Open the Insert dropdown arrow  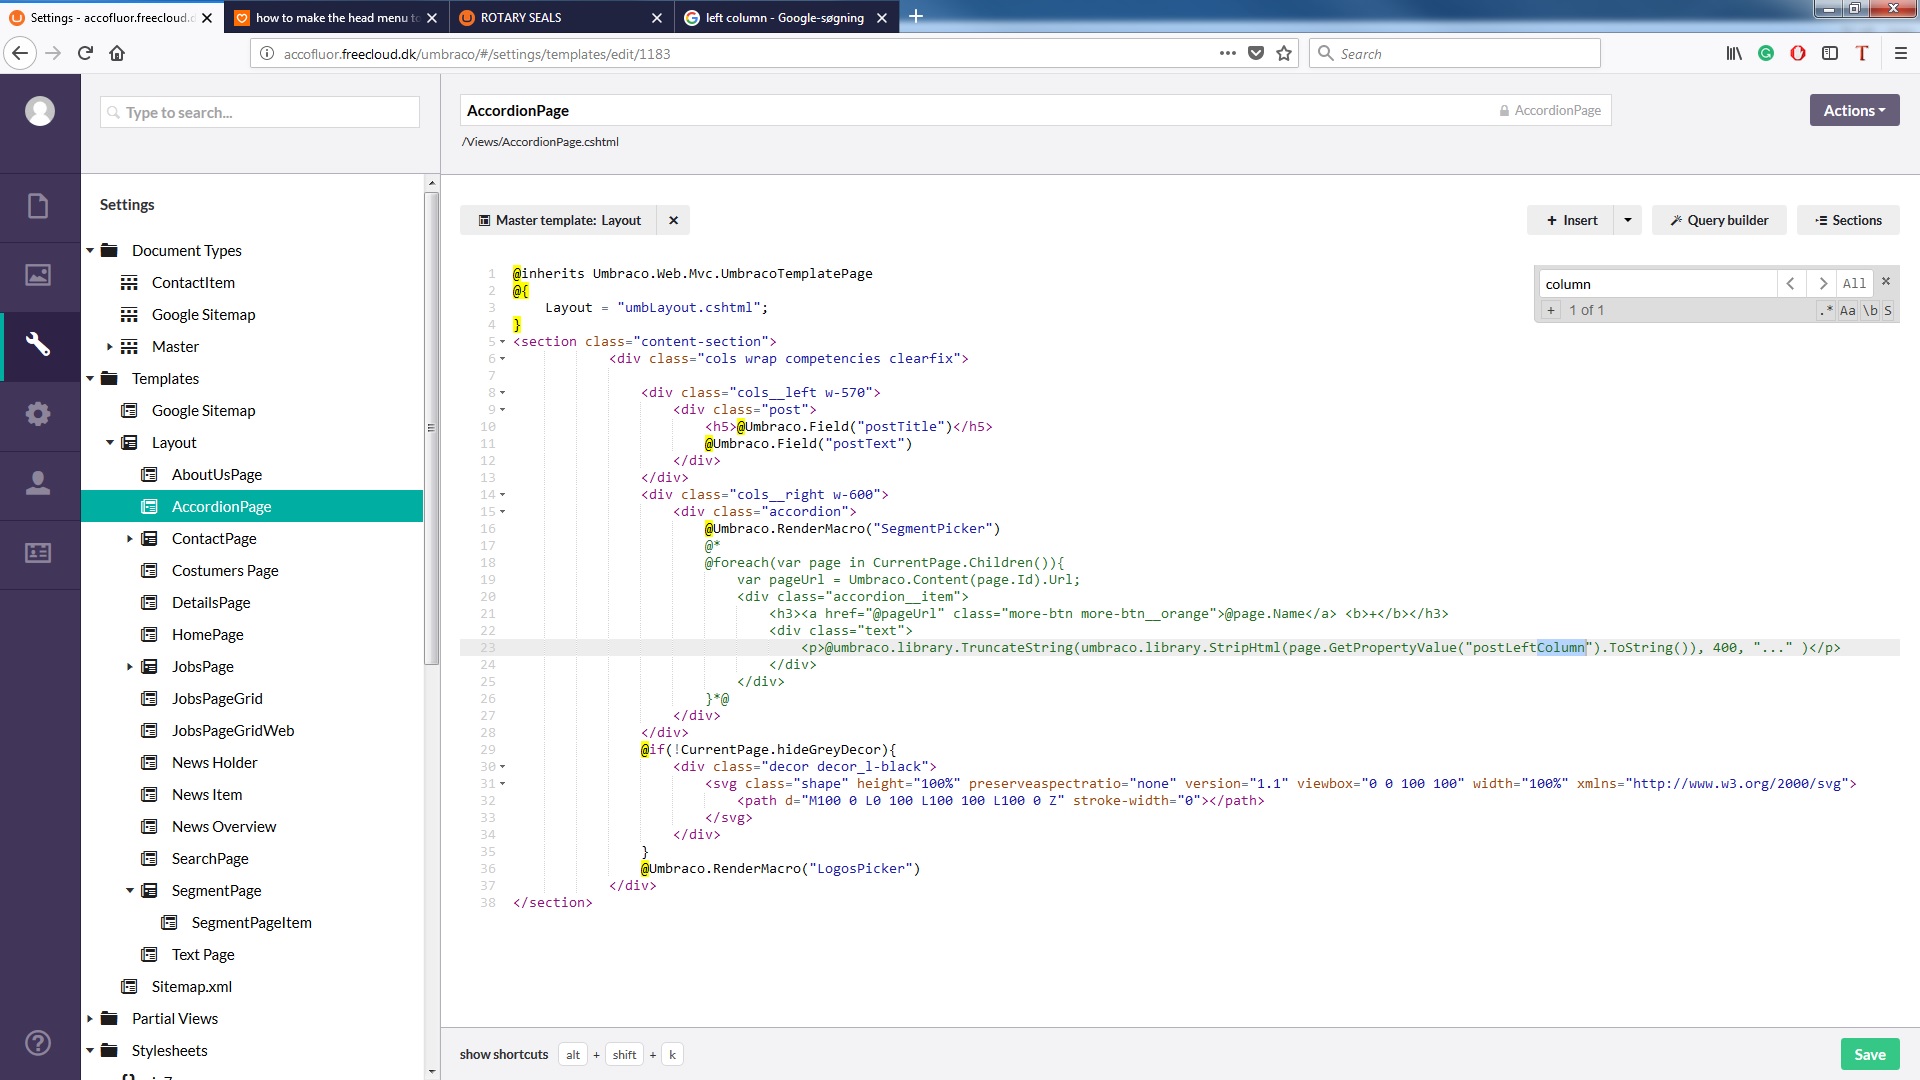(x=1628, y=220)
